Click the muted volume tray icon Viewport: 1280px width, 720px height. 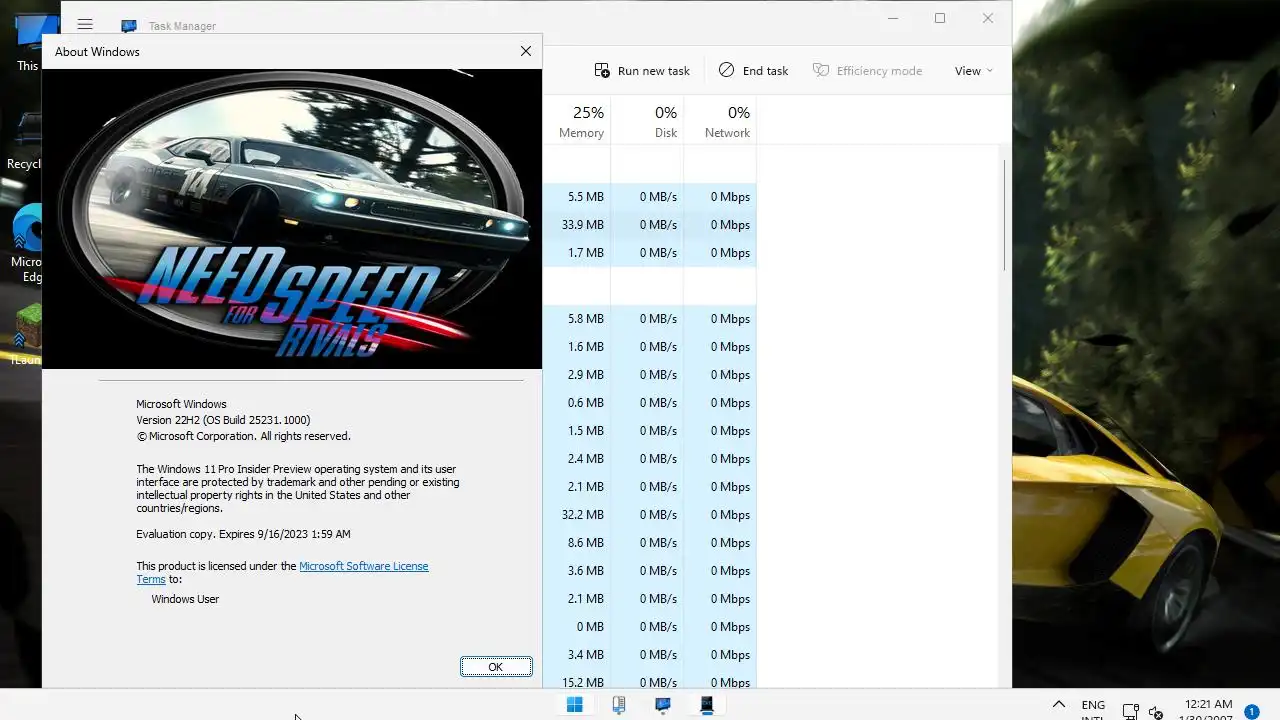(x=1156, y=712)
